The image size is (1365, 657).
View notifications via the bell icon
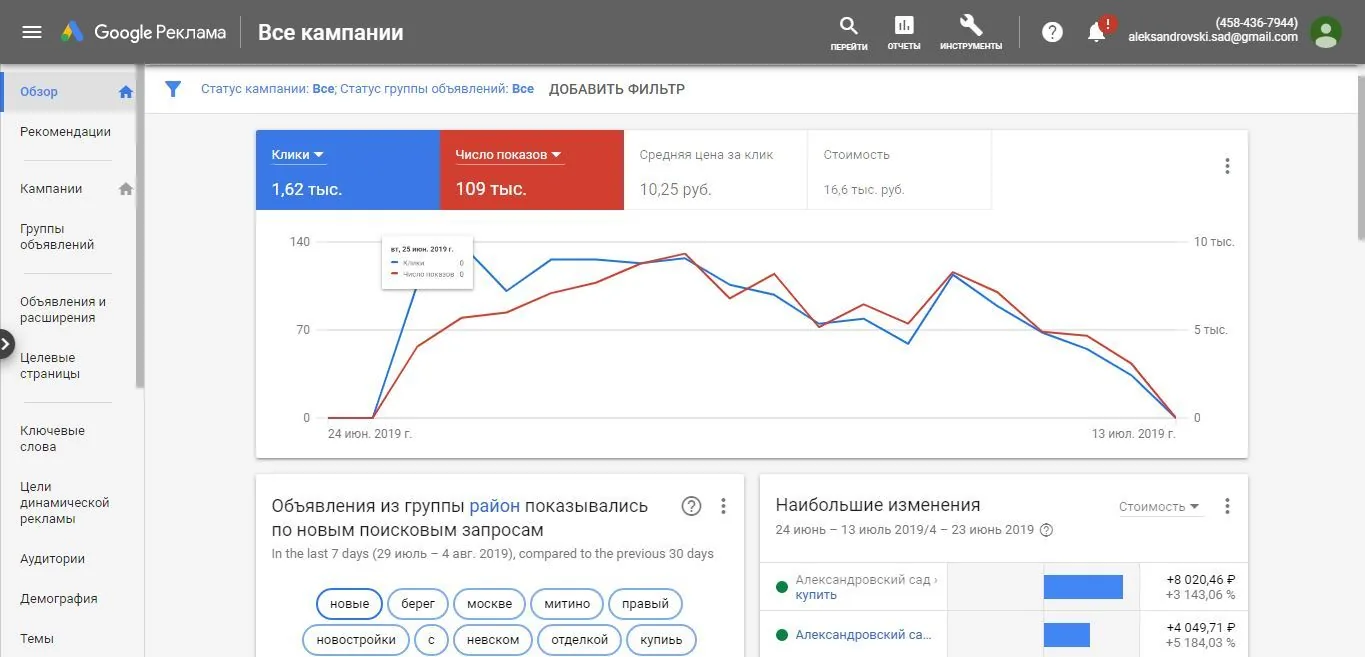1097,32
